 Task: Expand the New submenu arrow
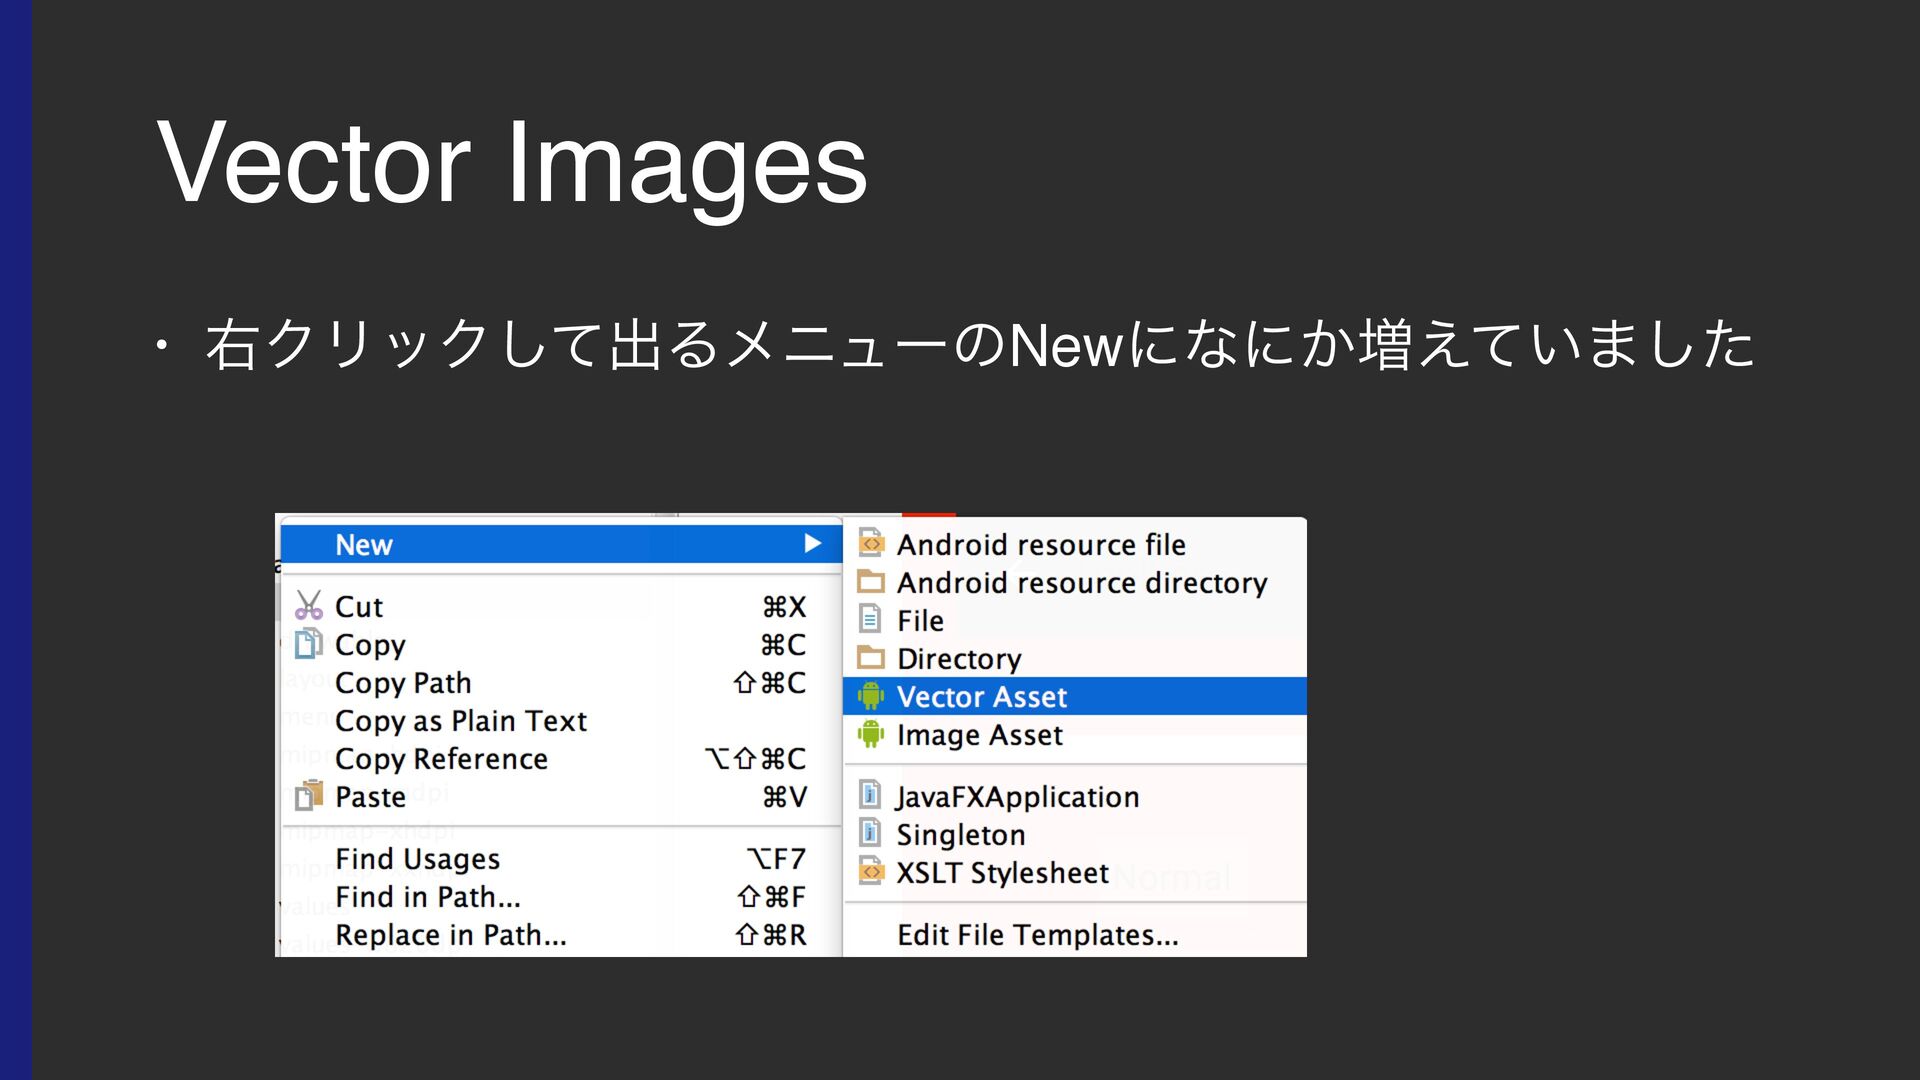[812, 543]
